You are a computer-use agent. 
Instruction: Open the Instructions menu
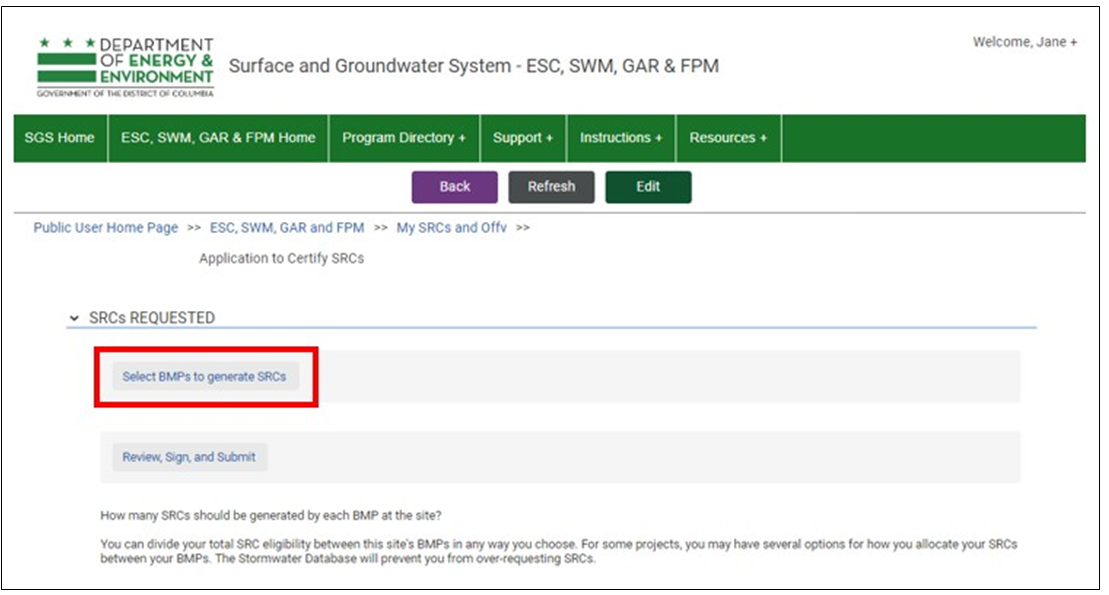click(621, 138)
